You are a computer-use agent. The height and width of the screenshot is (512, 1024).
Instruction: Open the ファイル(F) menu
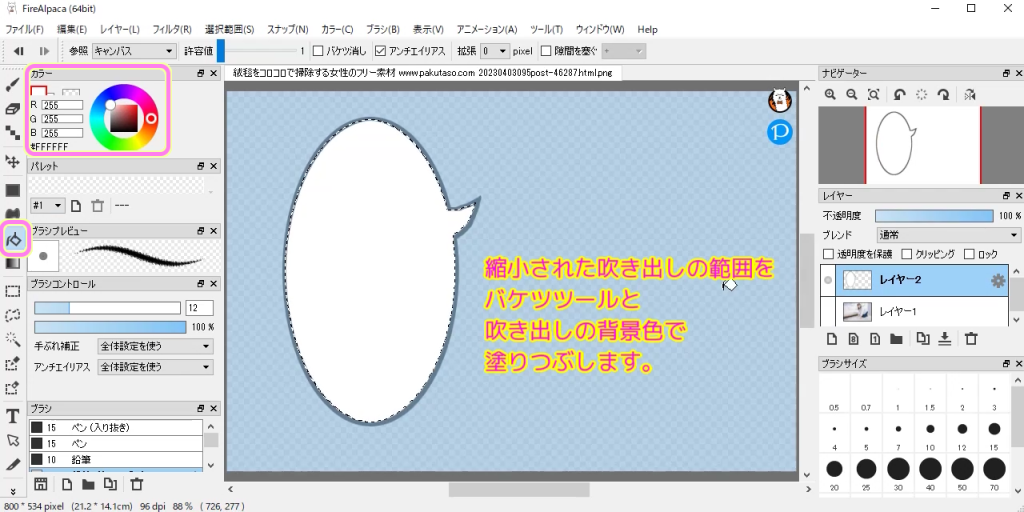(24, 29)
